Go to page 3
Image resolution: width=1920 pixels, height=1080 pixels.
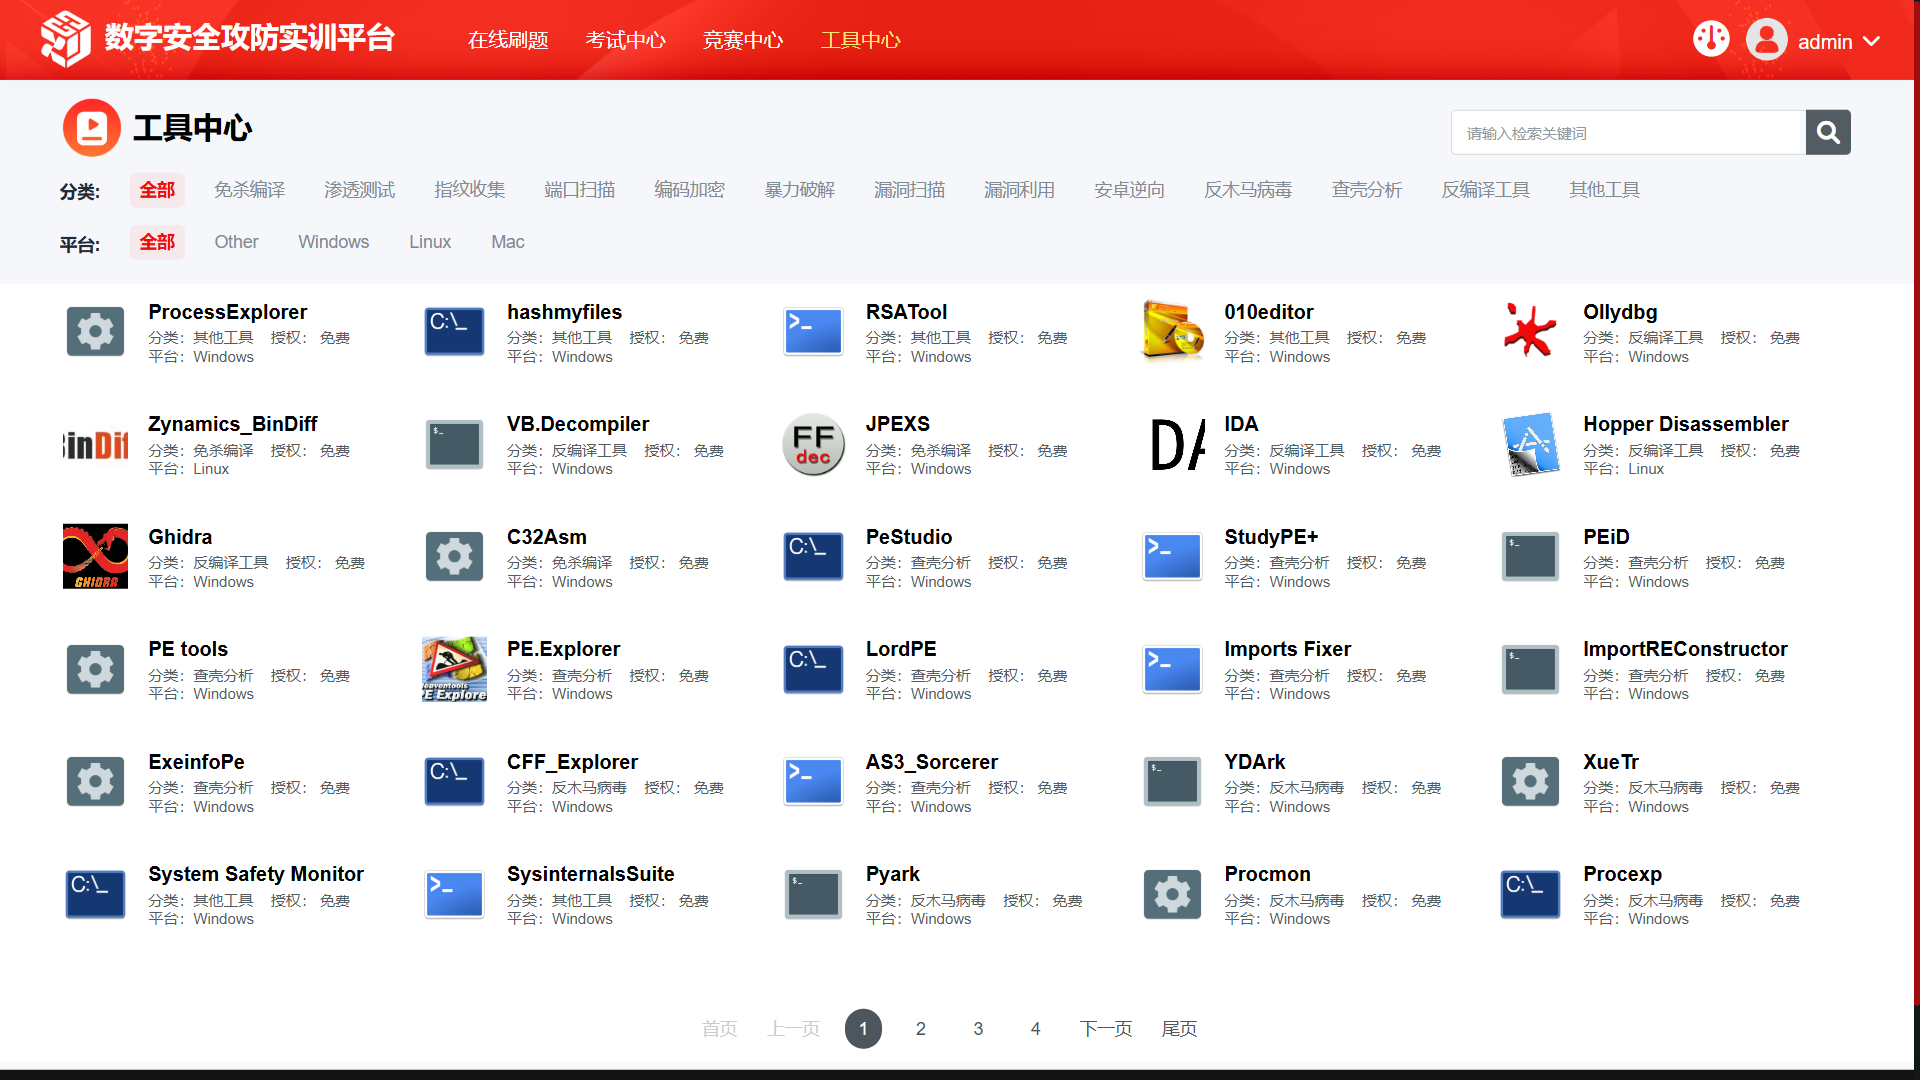tap(978, 1028)
